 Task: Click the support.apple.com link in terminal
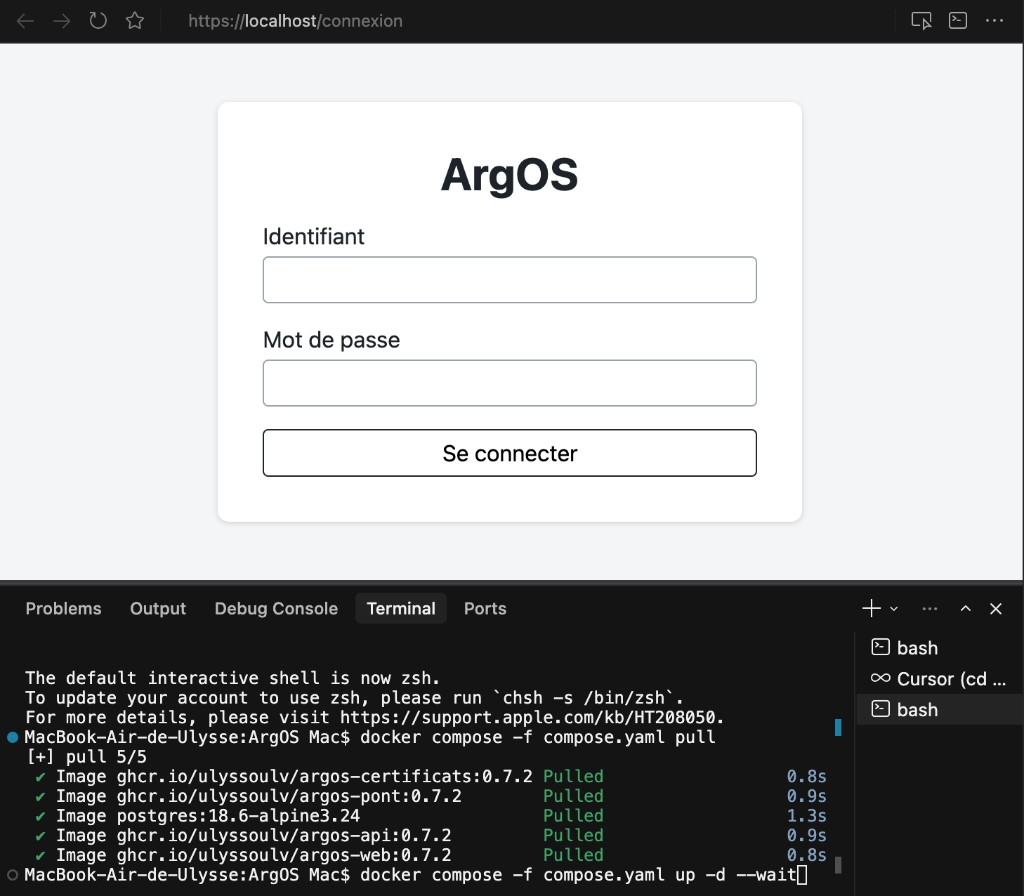pyautogui.click(x=528, y=717)
